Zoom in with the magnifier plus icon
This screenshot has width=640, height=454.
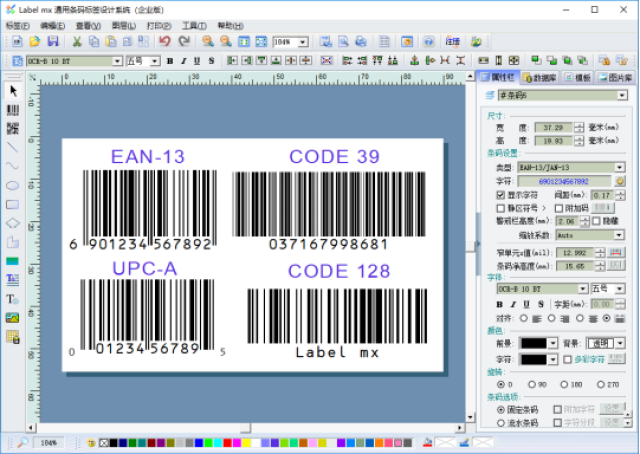pyautogui.click(x=208, y=41)
